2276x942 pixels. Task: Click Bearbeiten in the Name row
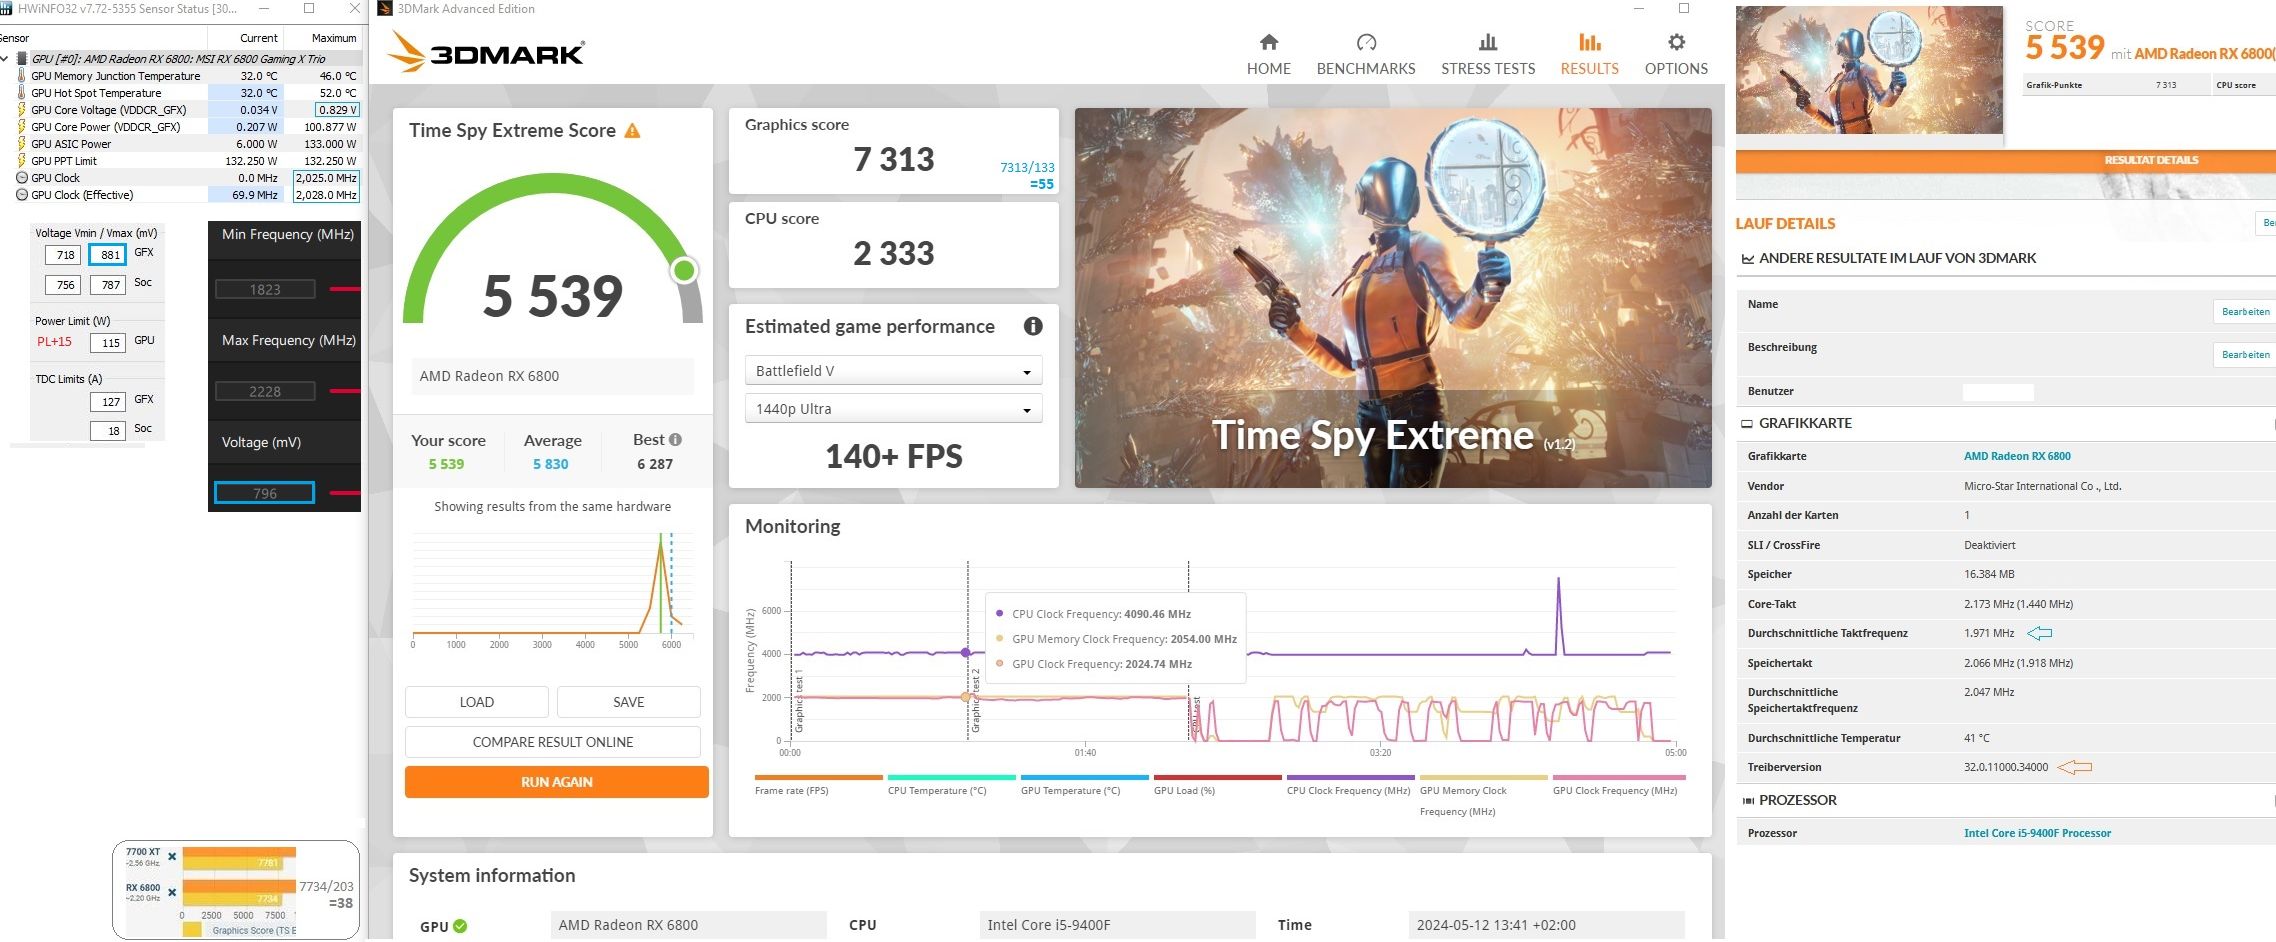coord(2245,312)
